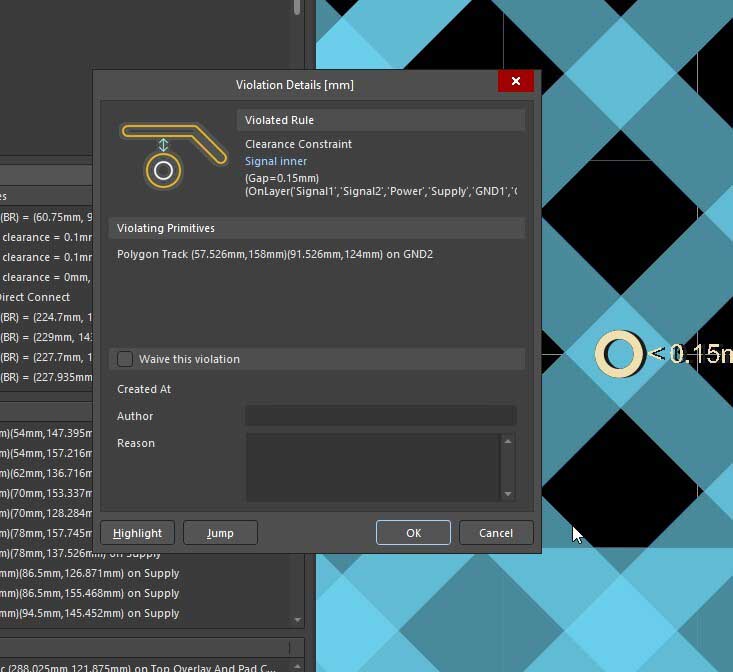733x672 pixels.
Task: Open the Signal inner rule link
Action: pyautogui.click(x=276, y=161)
